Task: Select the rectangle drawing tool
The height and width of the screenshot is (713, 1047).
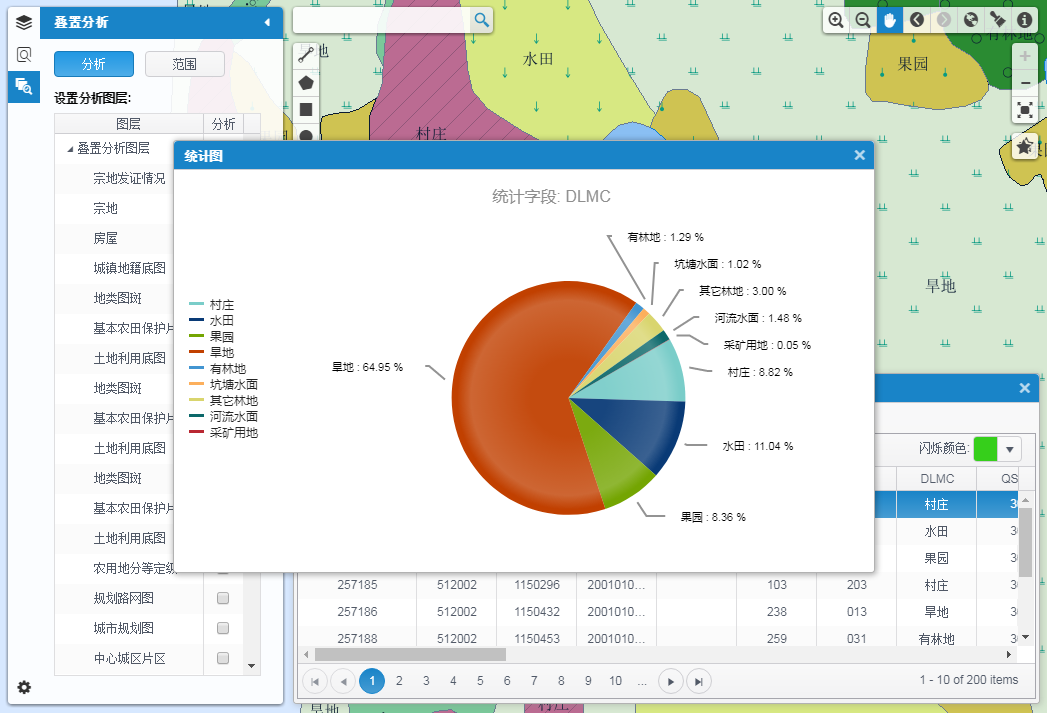Action: point(306,109)
